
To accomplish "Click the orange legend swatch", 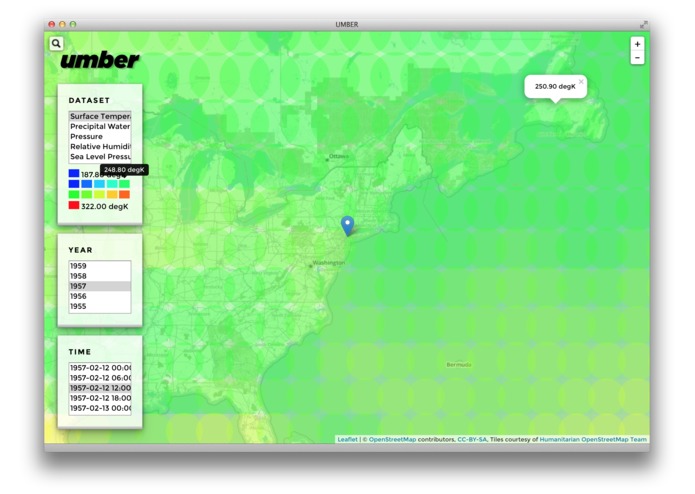I will (125, 194).
